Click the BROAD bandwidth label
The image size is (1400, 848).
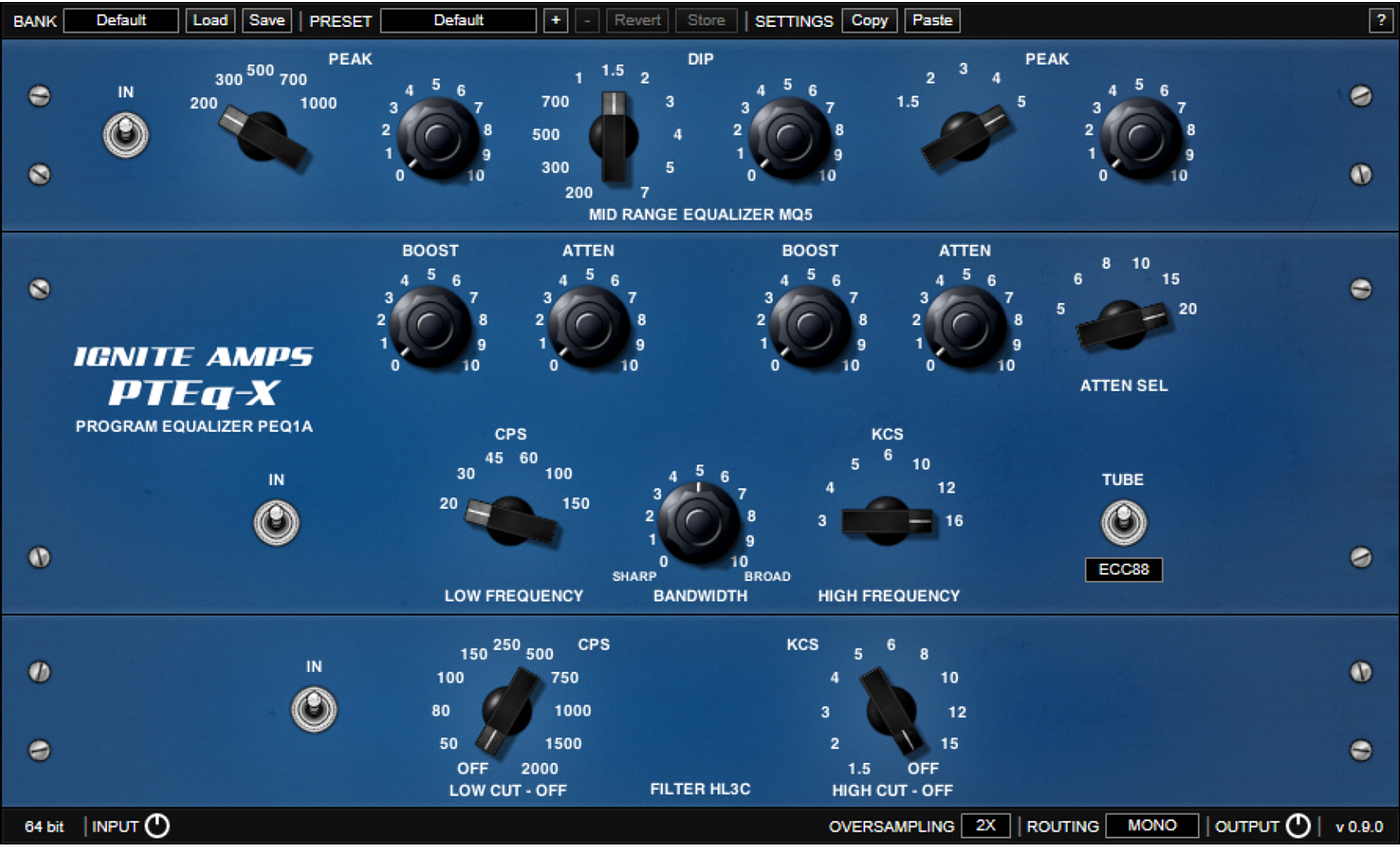(x=767, y=576)
